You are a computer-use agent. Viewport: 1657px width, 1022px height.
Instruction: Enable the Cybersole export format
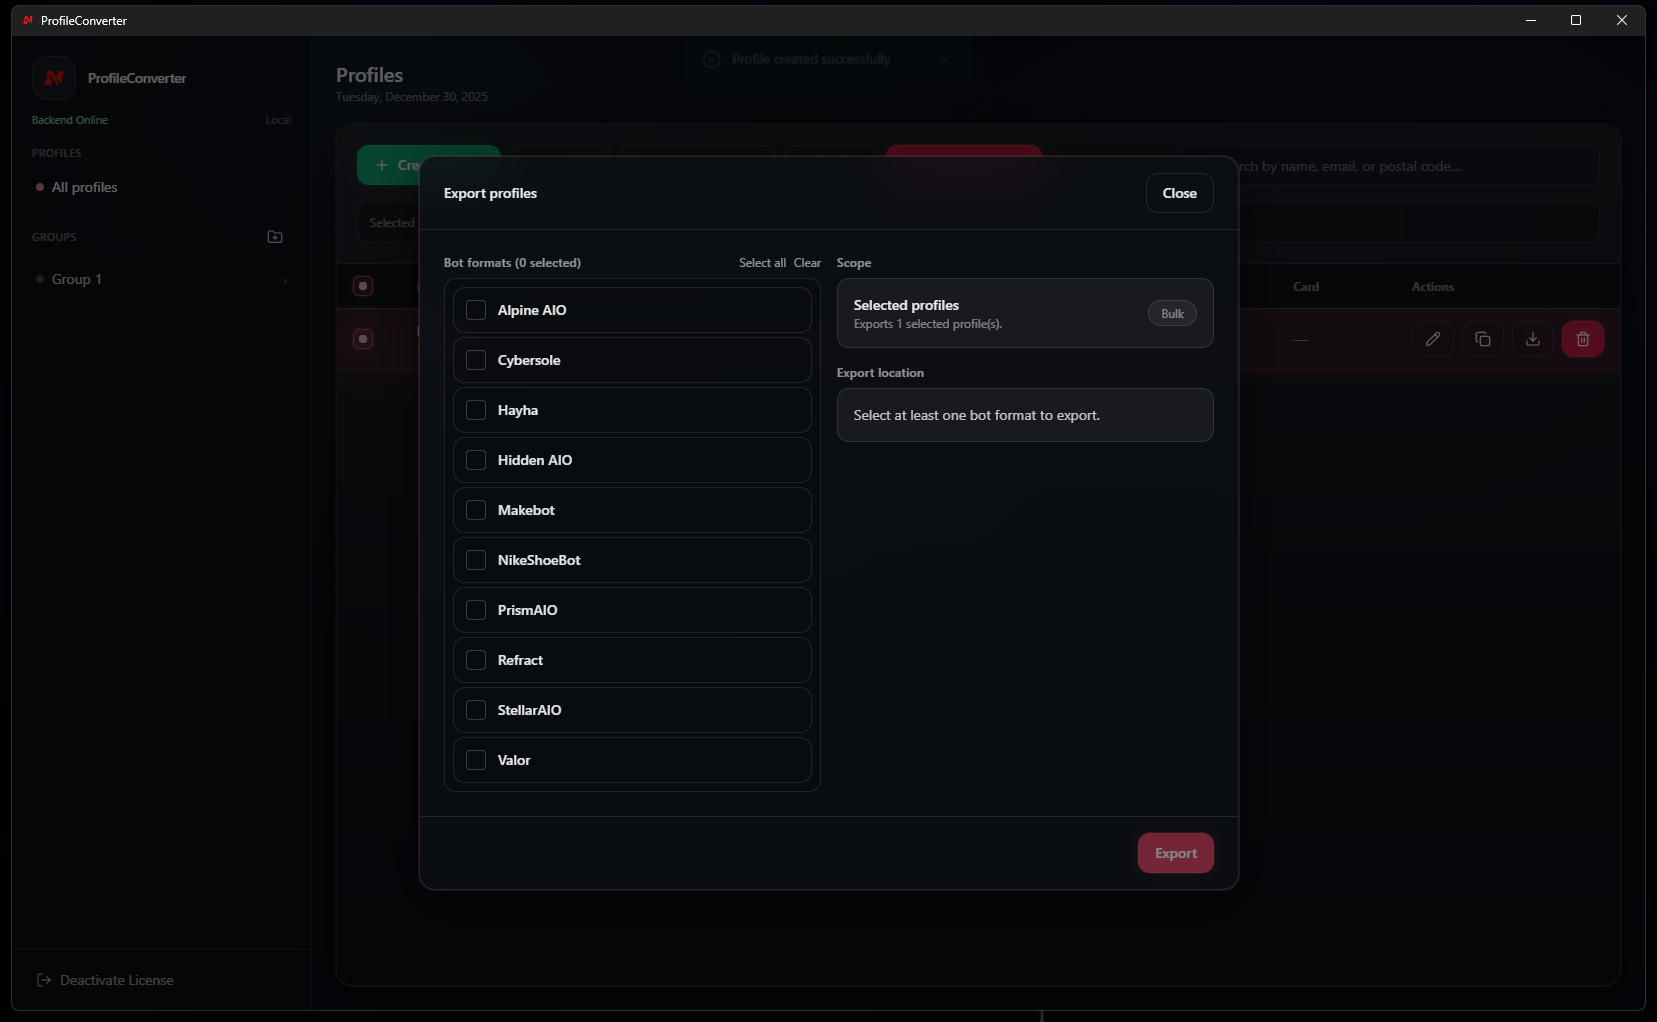(476, 360)
